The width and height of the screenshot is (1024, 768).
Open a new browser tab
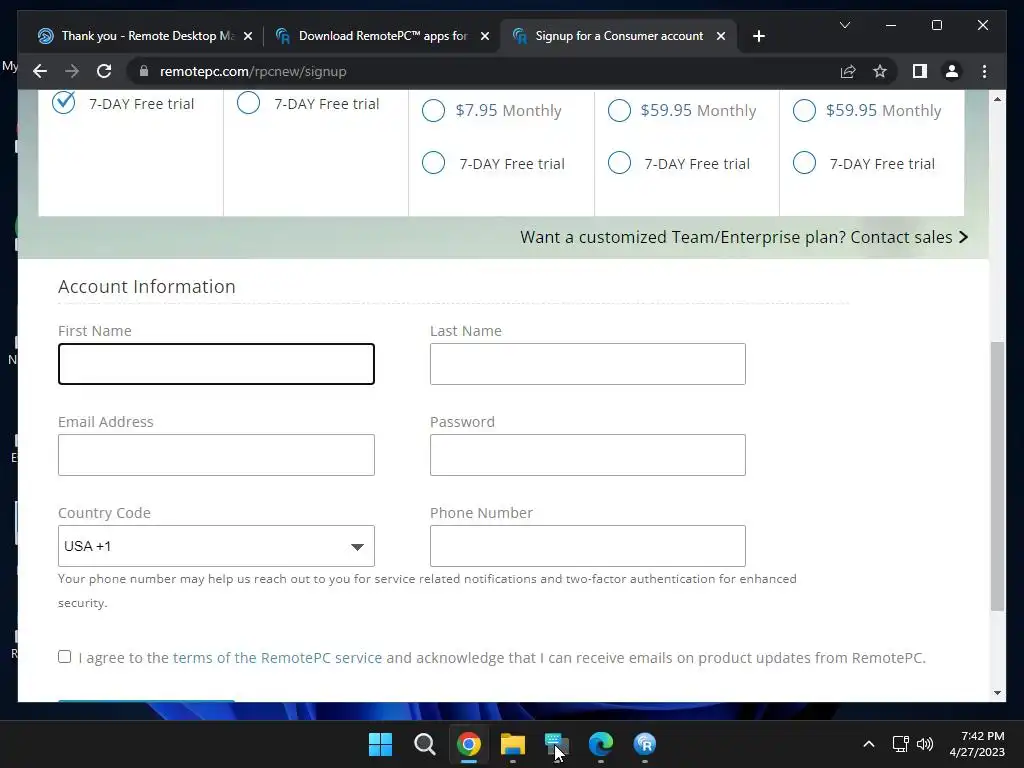pyautogui.click(x=758, y=36)
